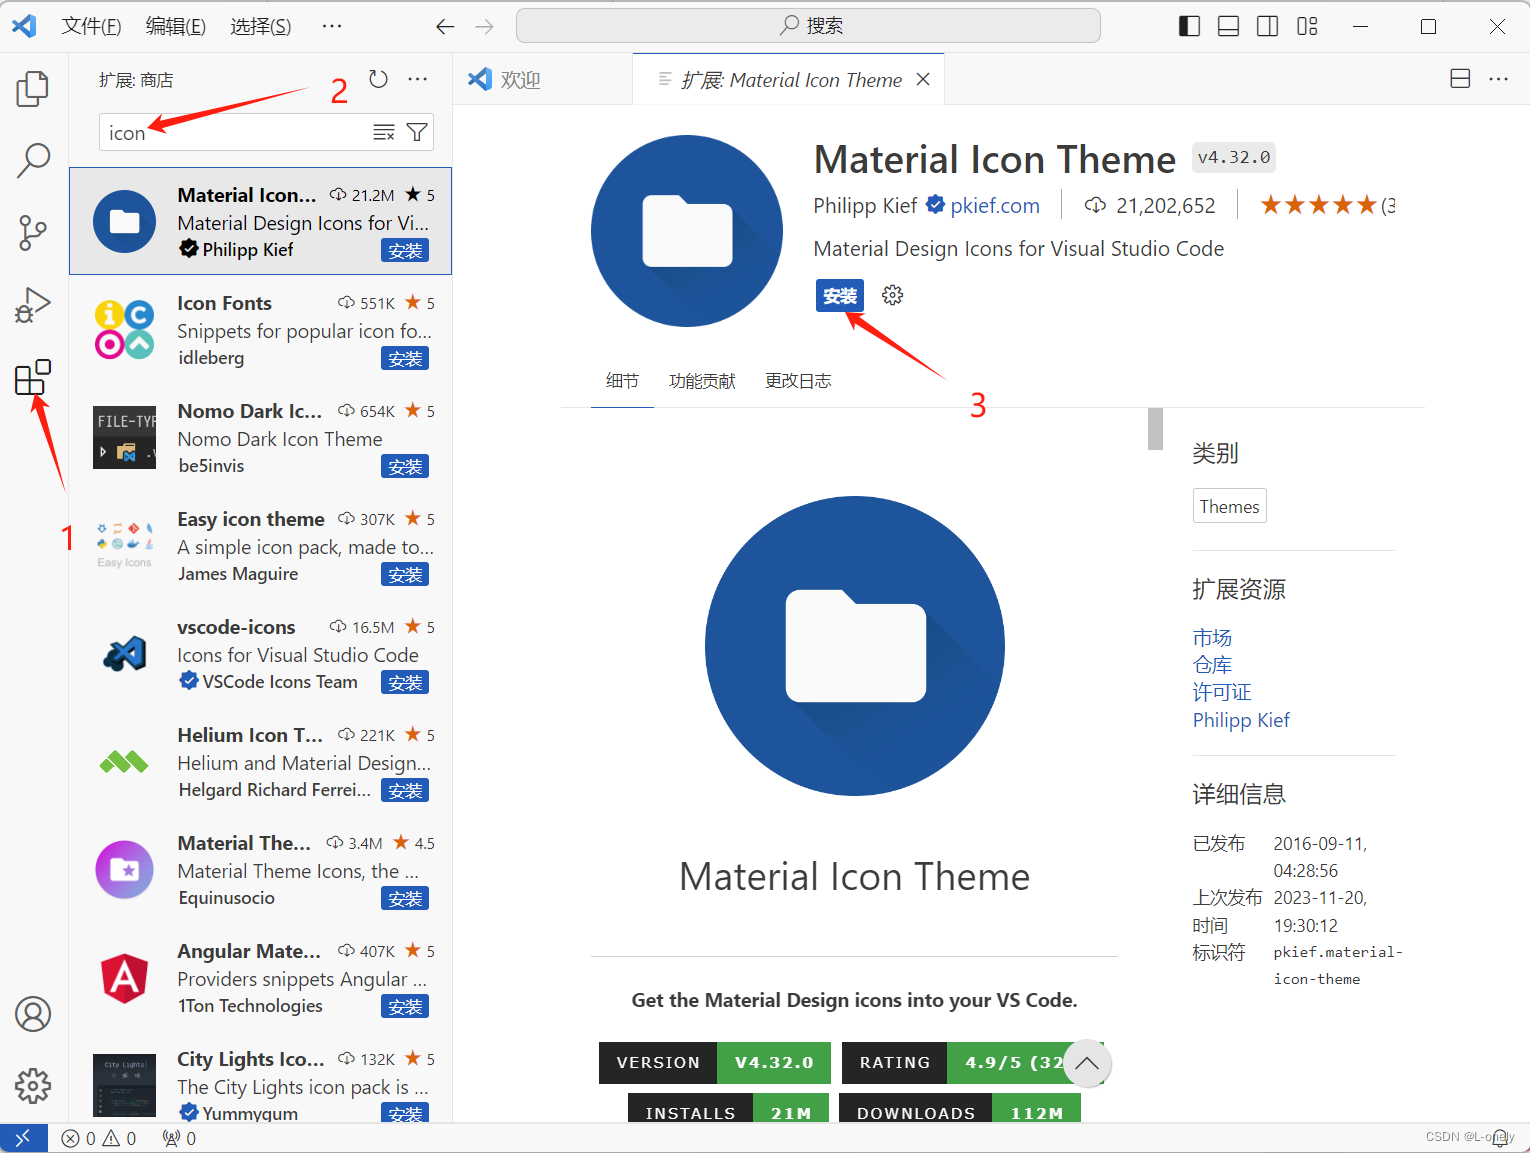Select vscode-icons extension in list

260,653
